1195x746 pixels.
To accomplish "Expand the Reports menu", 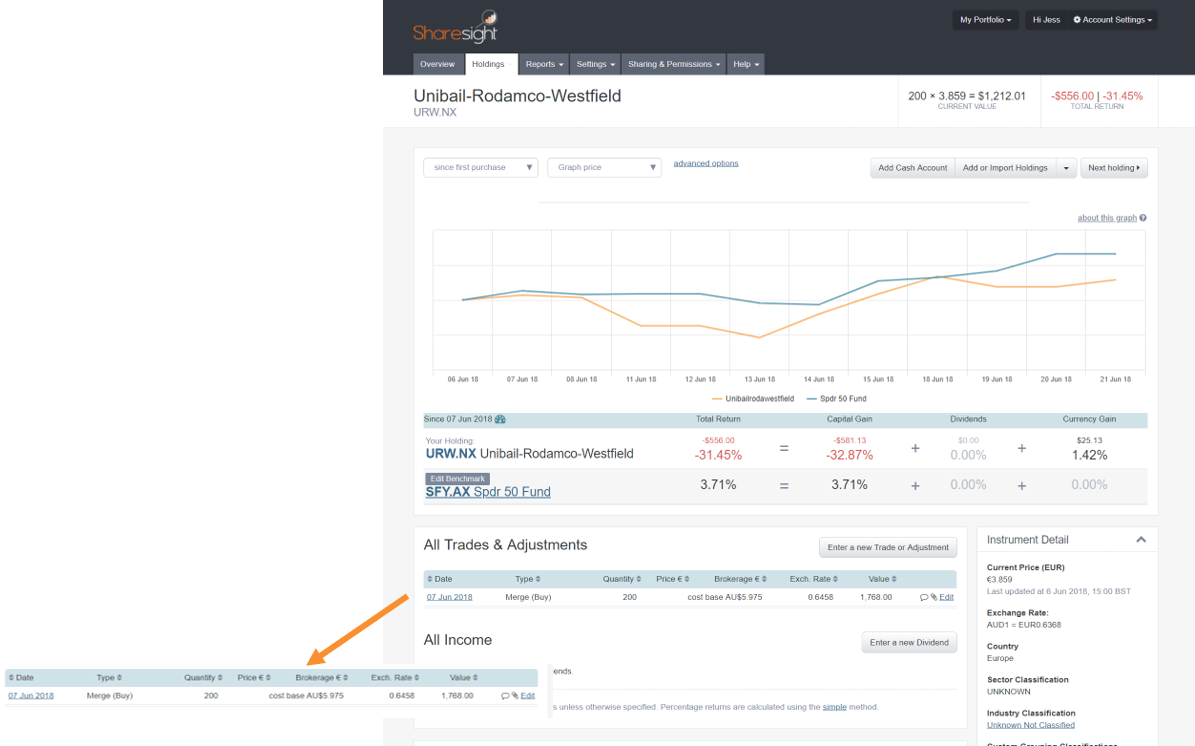I will [544, 64].
